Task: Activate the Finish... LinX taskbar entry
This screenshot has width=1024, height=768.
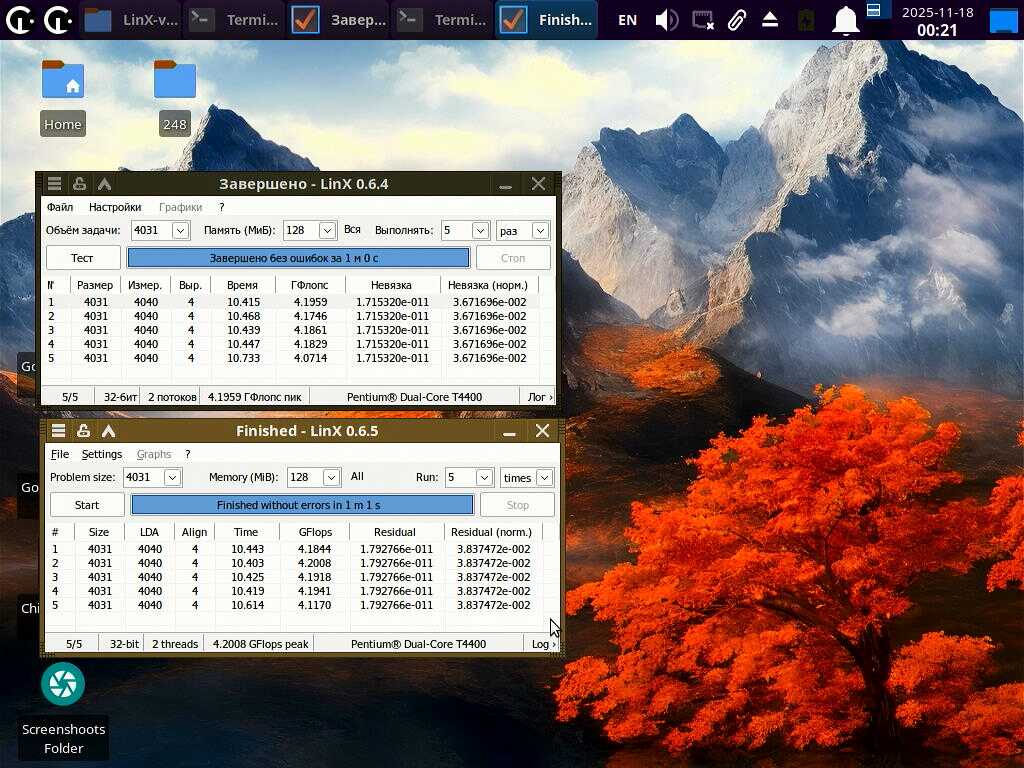Action: pos(547,20)
